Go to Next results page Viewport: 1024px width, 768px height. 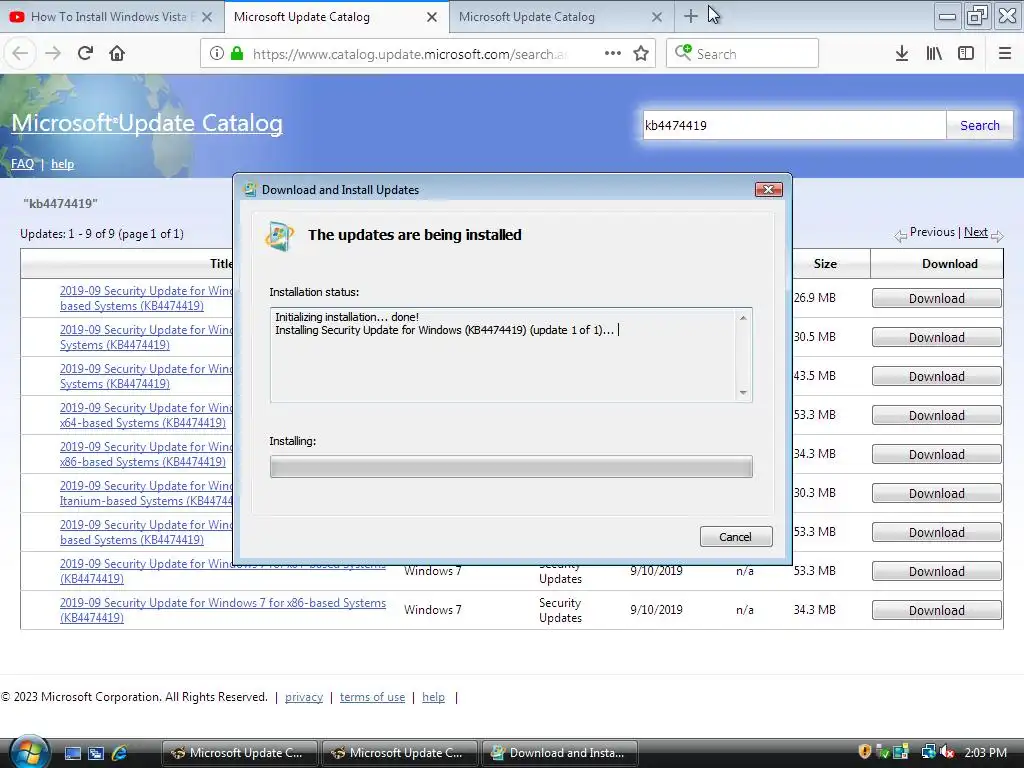[x=976, y=232]
